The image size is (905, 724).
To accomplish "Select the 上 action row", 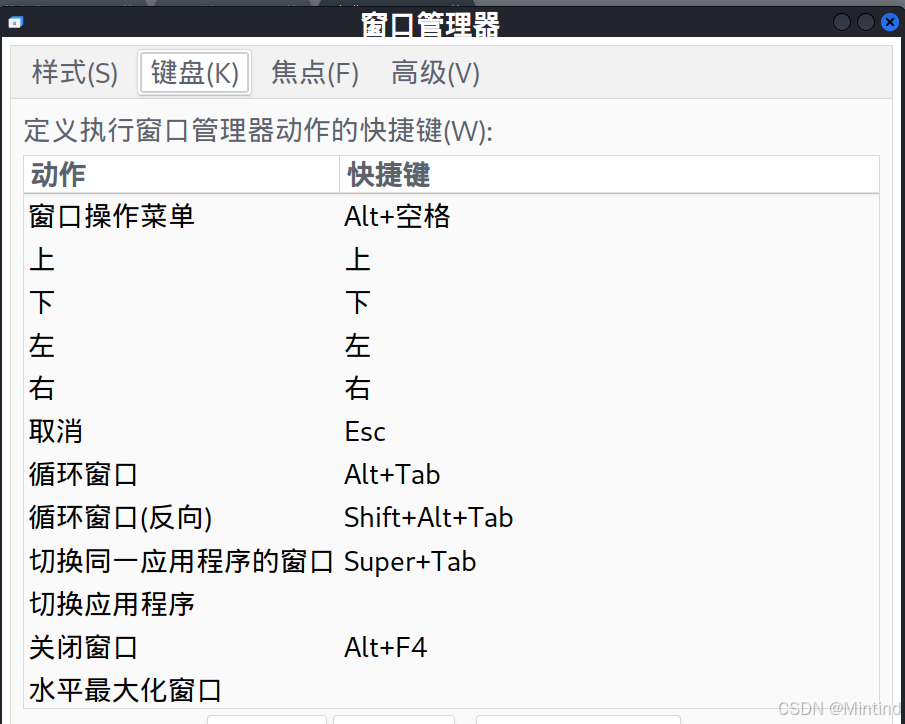I will (451, 259).
